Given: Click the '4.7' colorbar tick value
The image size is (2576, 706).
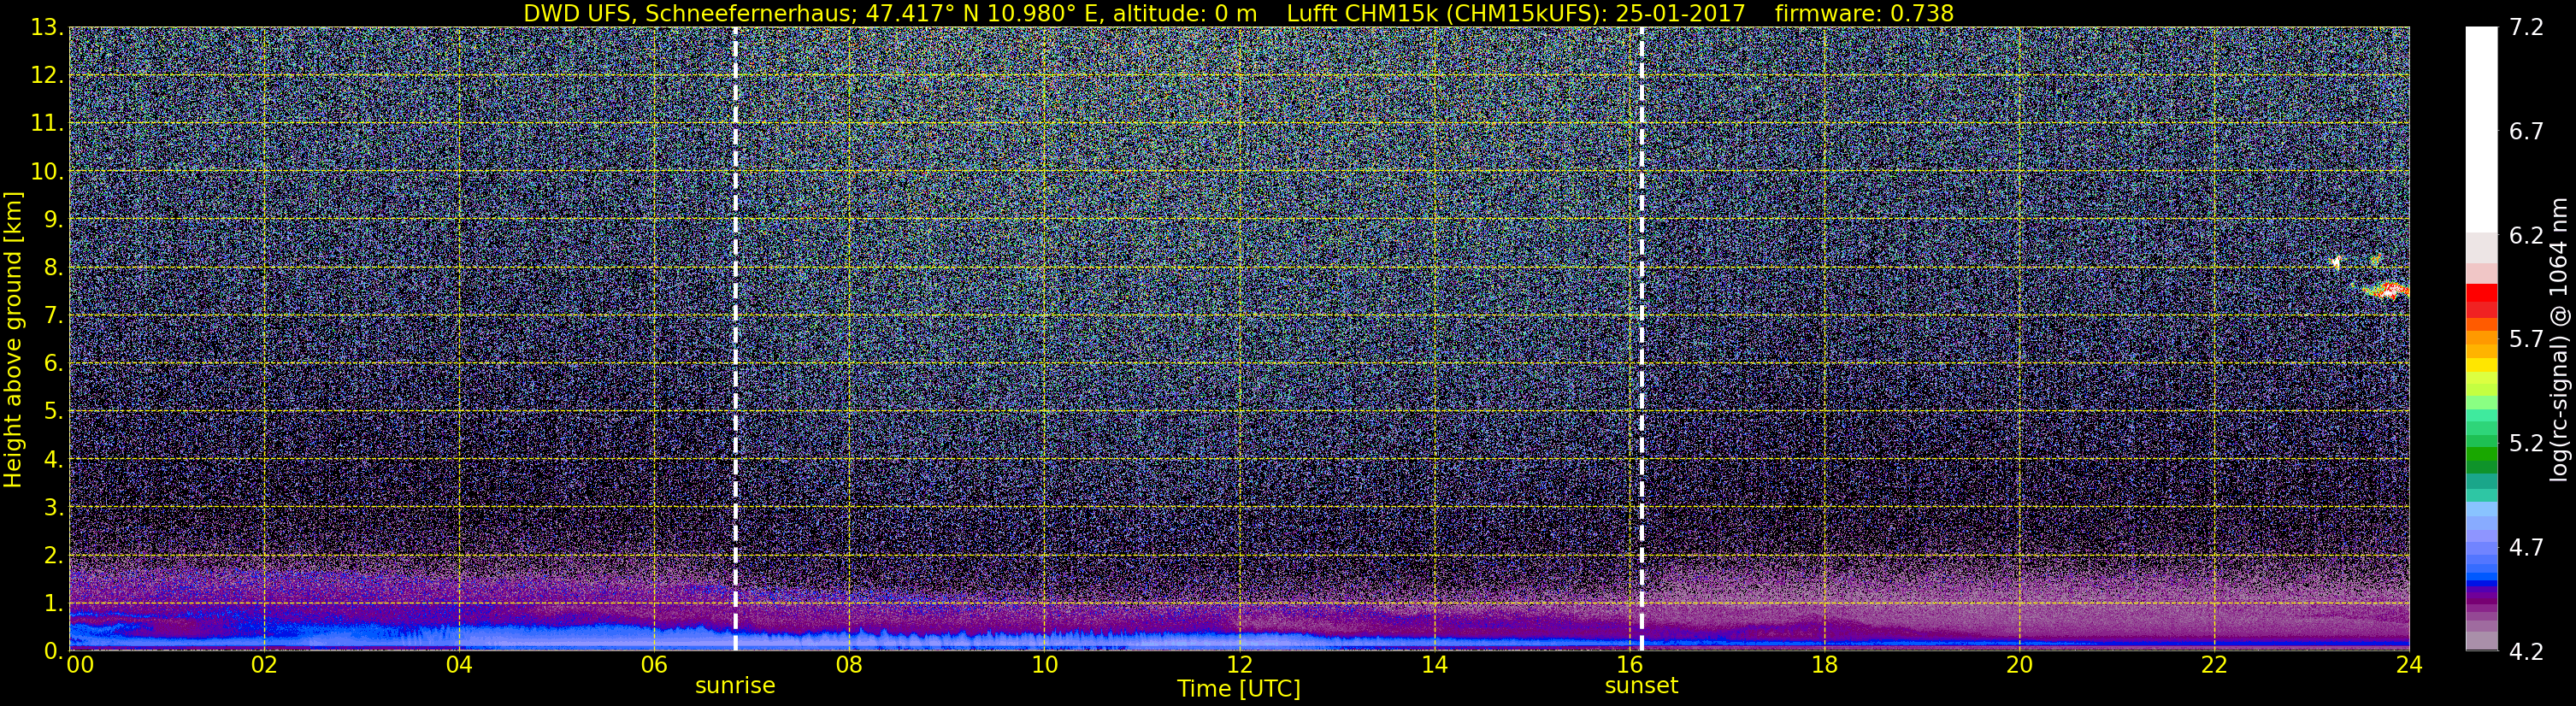Looking at the screenshot, I should tap(2526, 548).
